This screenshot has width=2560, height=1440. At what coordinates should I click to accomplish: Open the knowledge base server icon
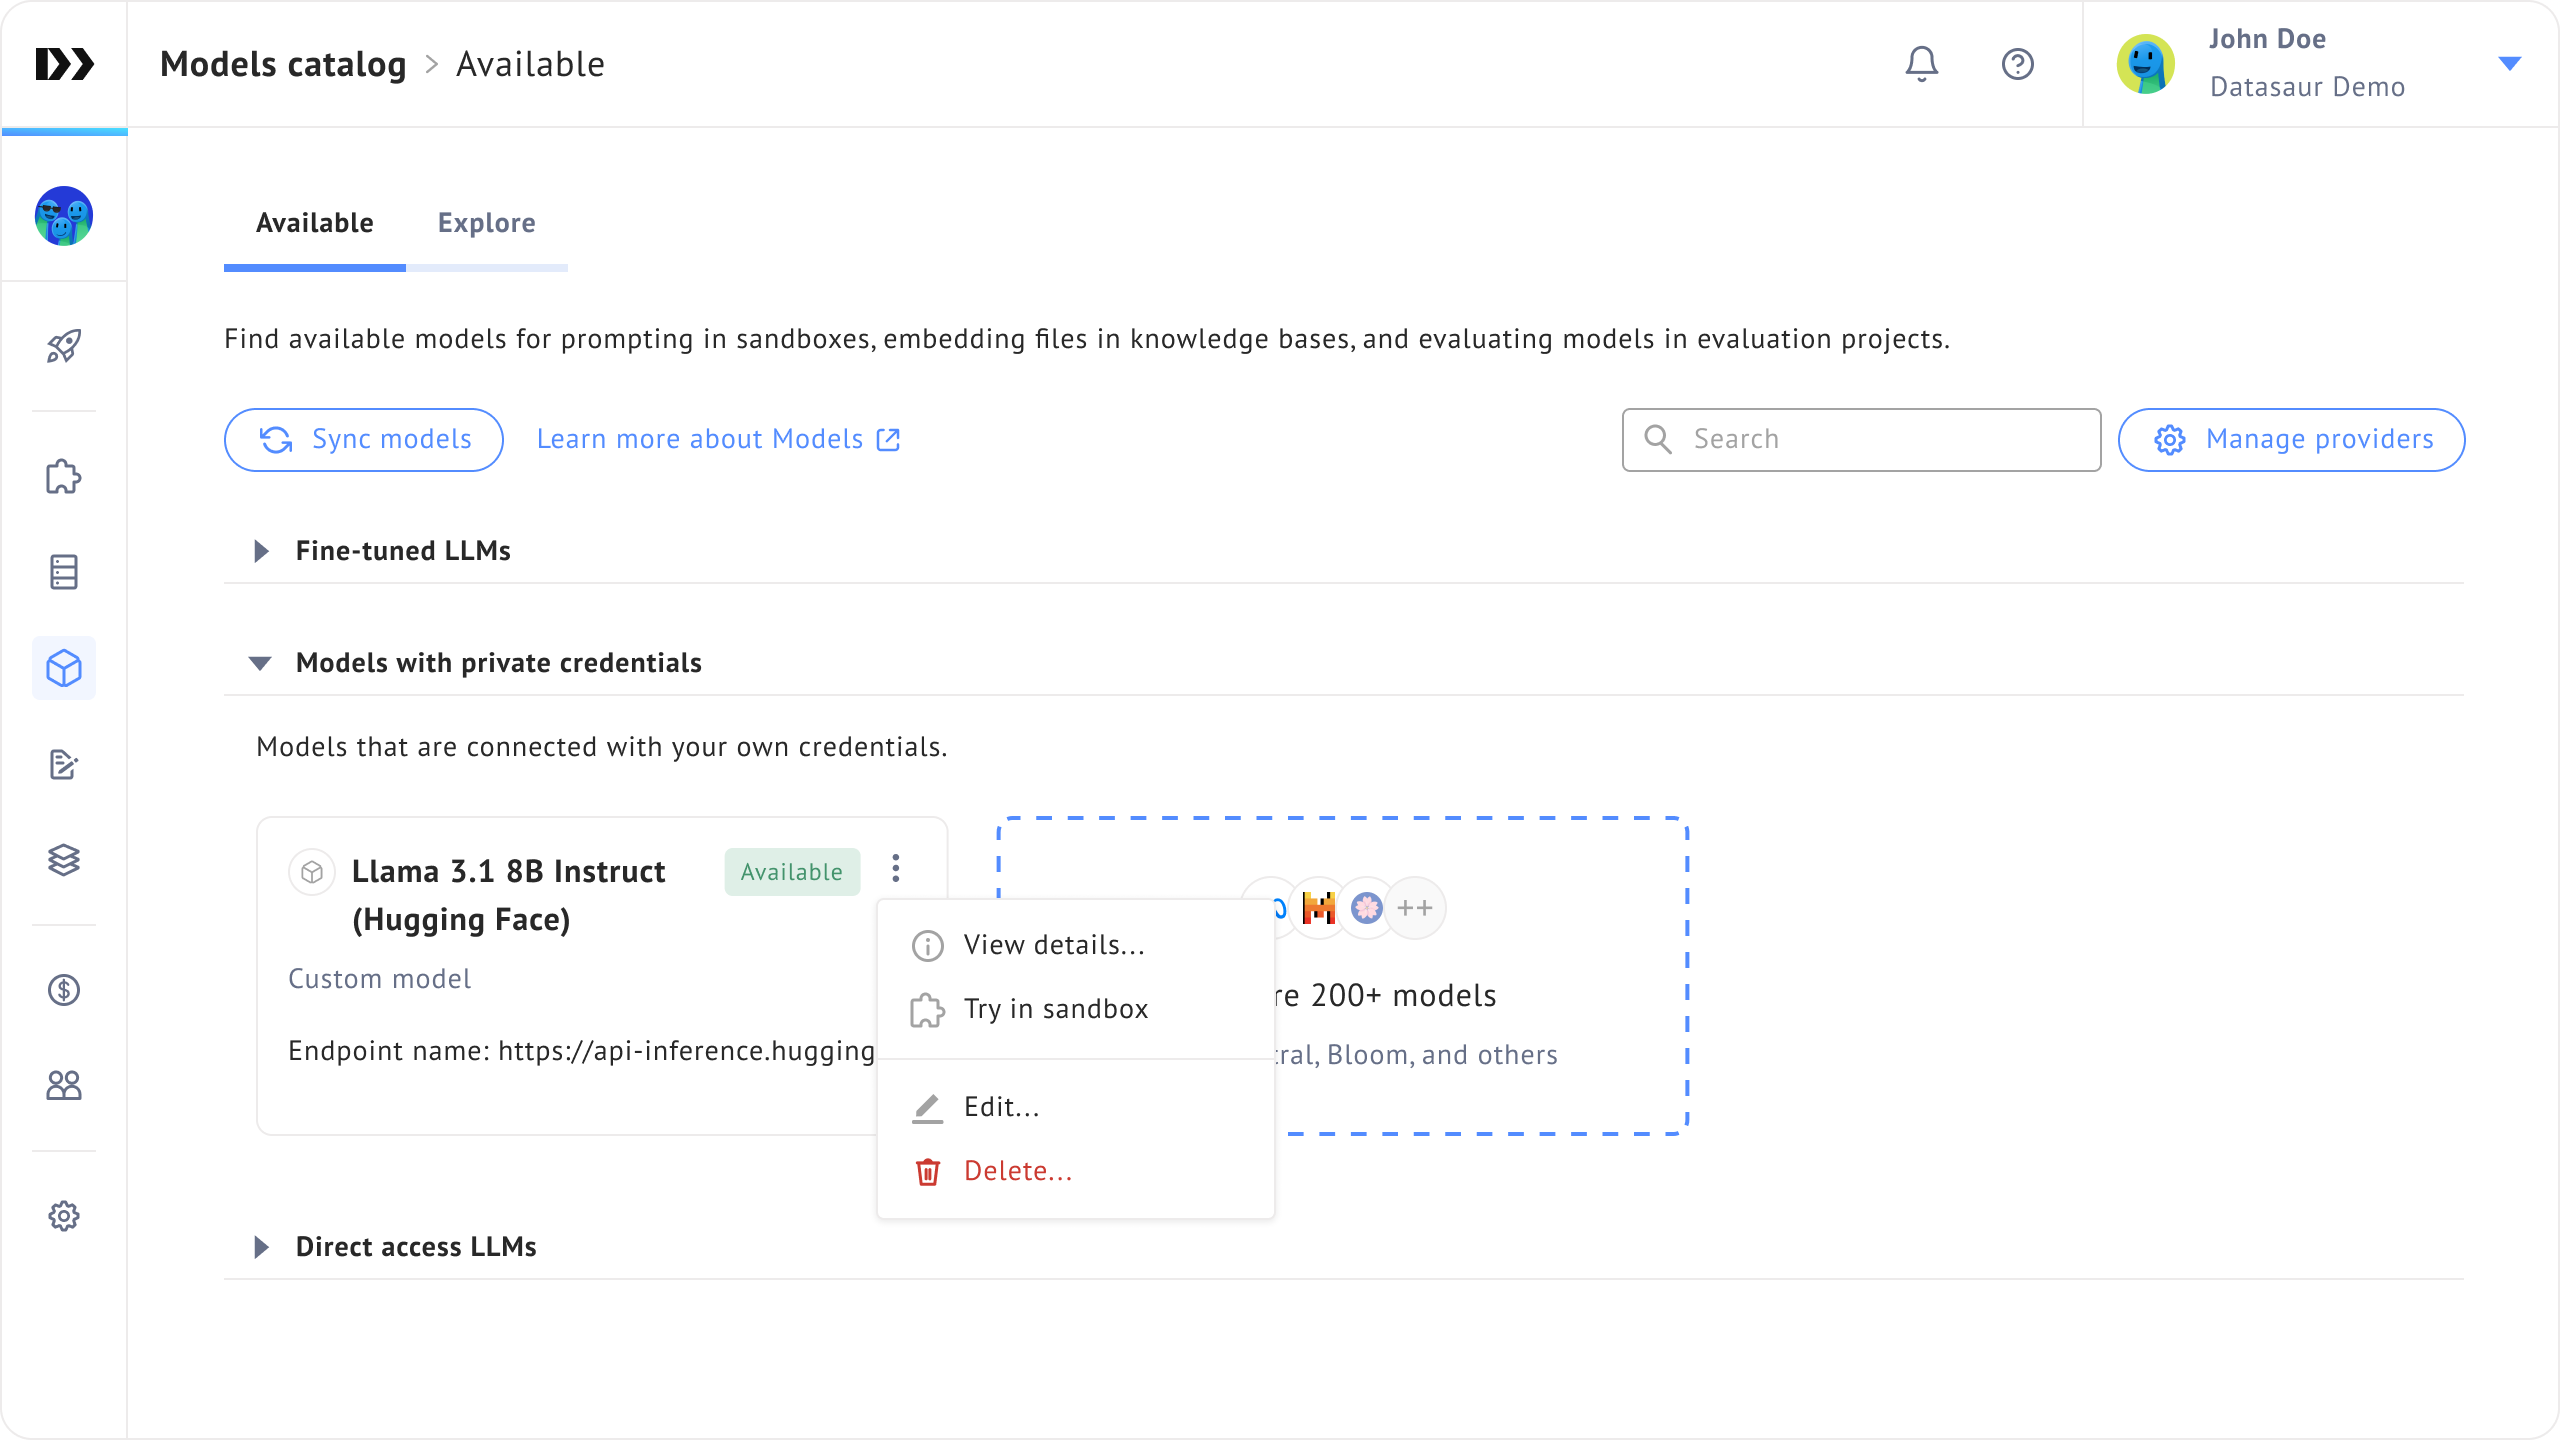coord(64,572)
